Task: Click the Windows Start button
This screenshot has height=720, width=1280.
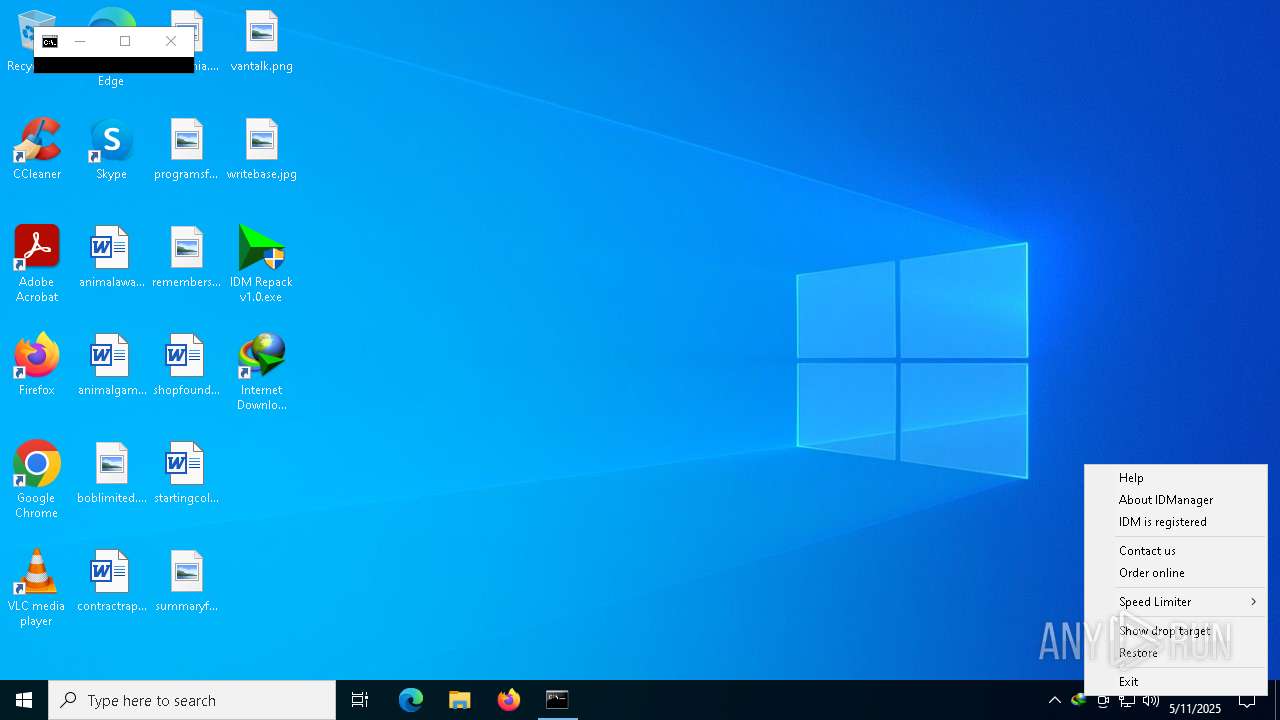Action: coord(24,700)
